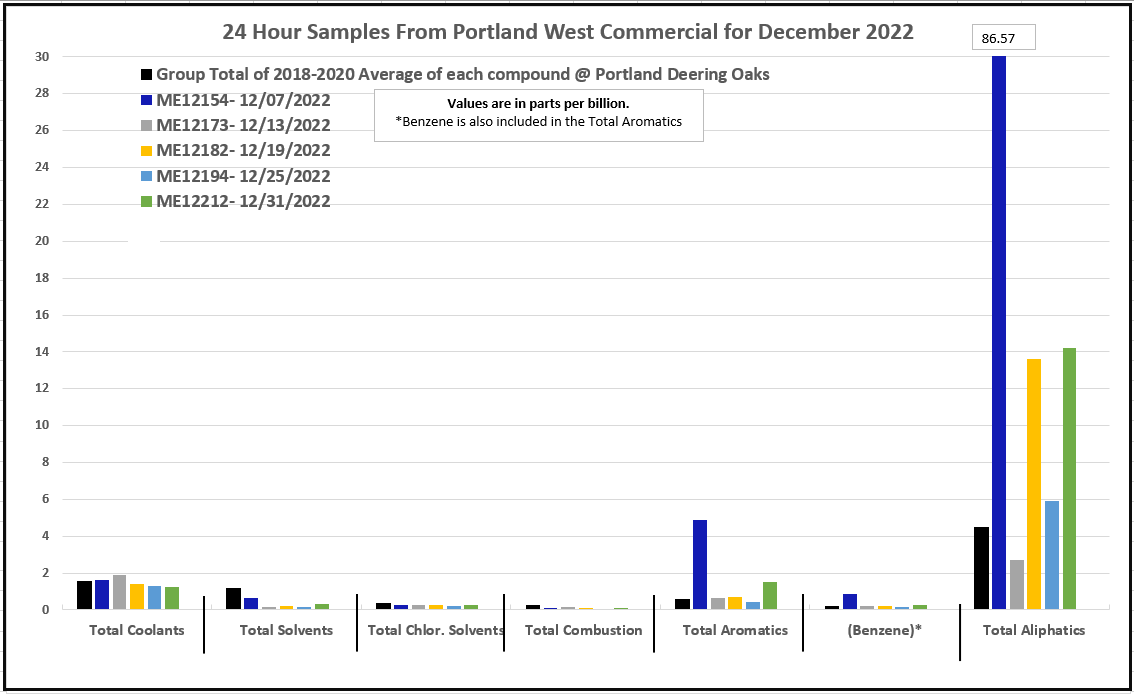Click the Total Combustion category label

(583, 631)
